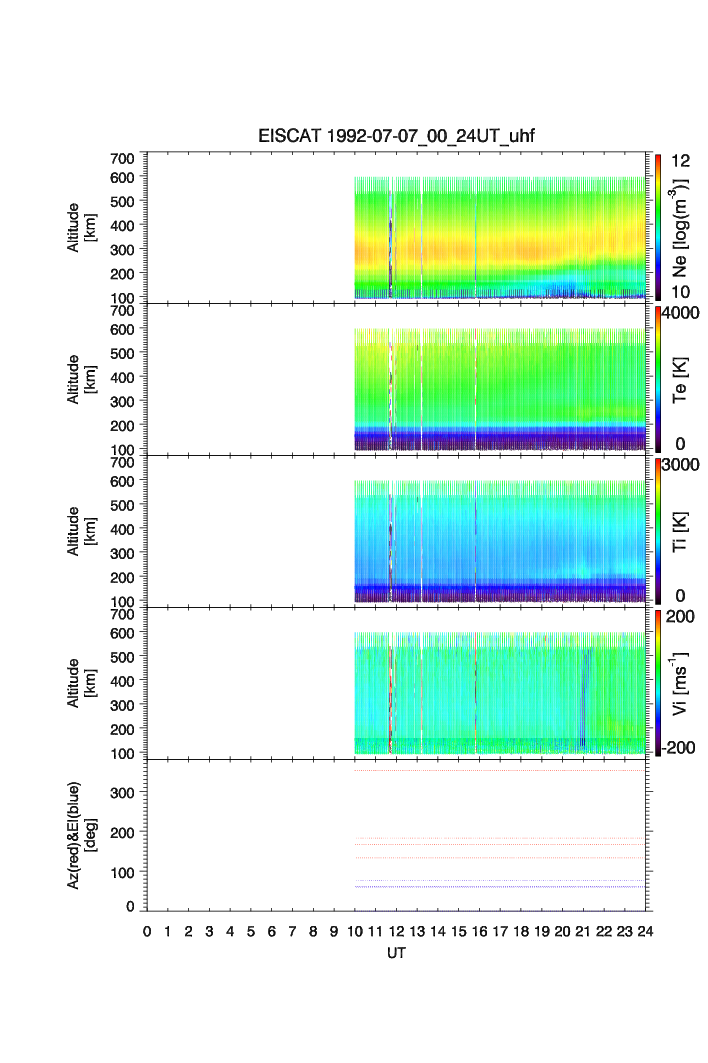Click the Altitude [km] label of Vi panel
Viewport: 708px width, 1063px height.
[x=81, y=683]
